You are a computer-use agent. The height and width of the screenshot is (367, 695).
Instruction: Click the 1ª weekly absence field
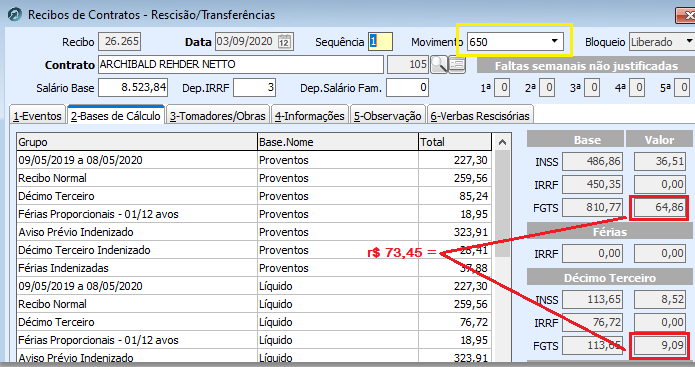tap(502, 88)
